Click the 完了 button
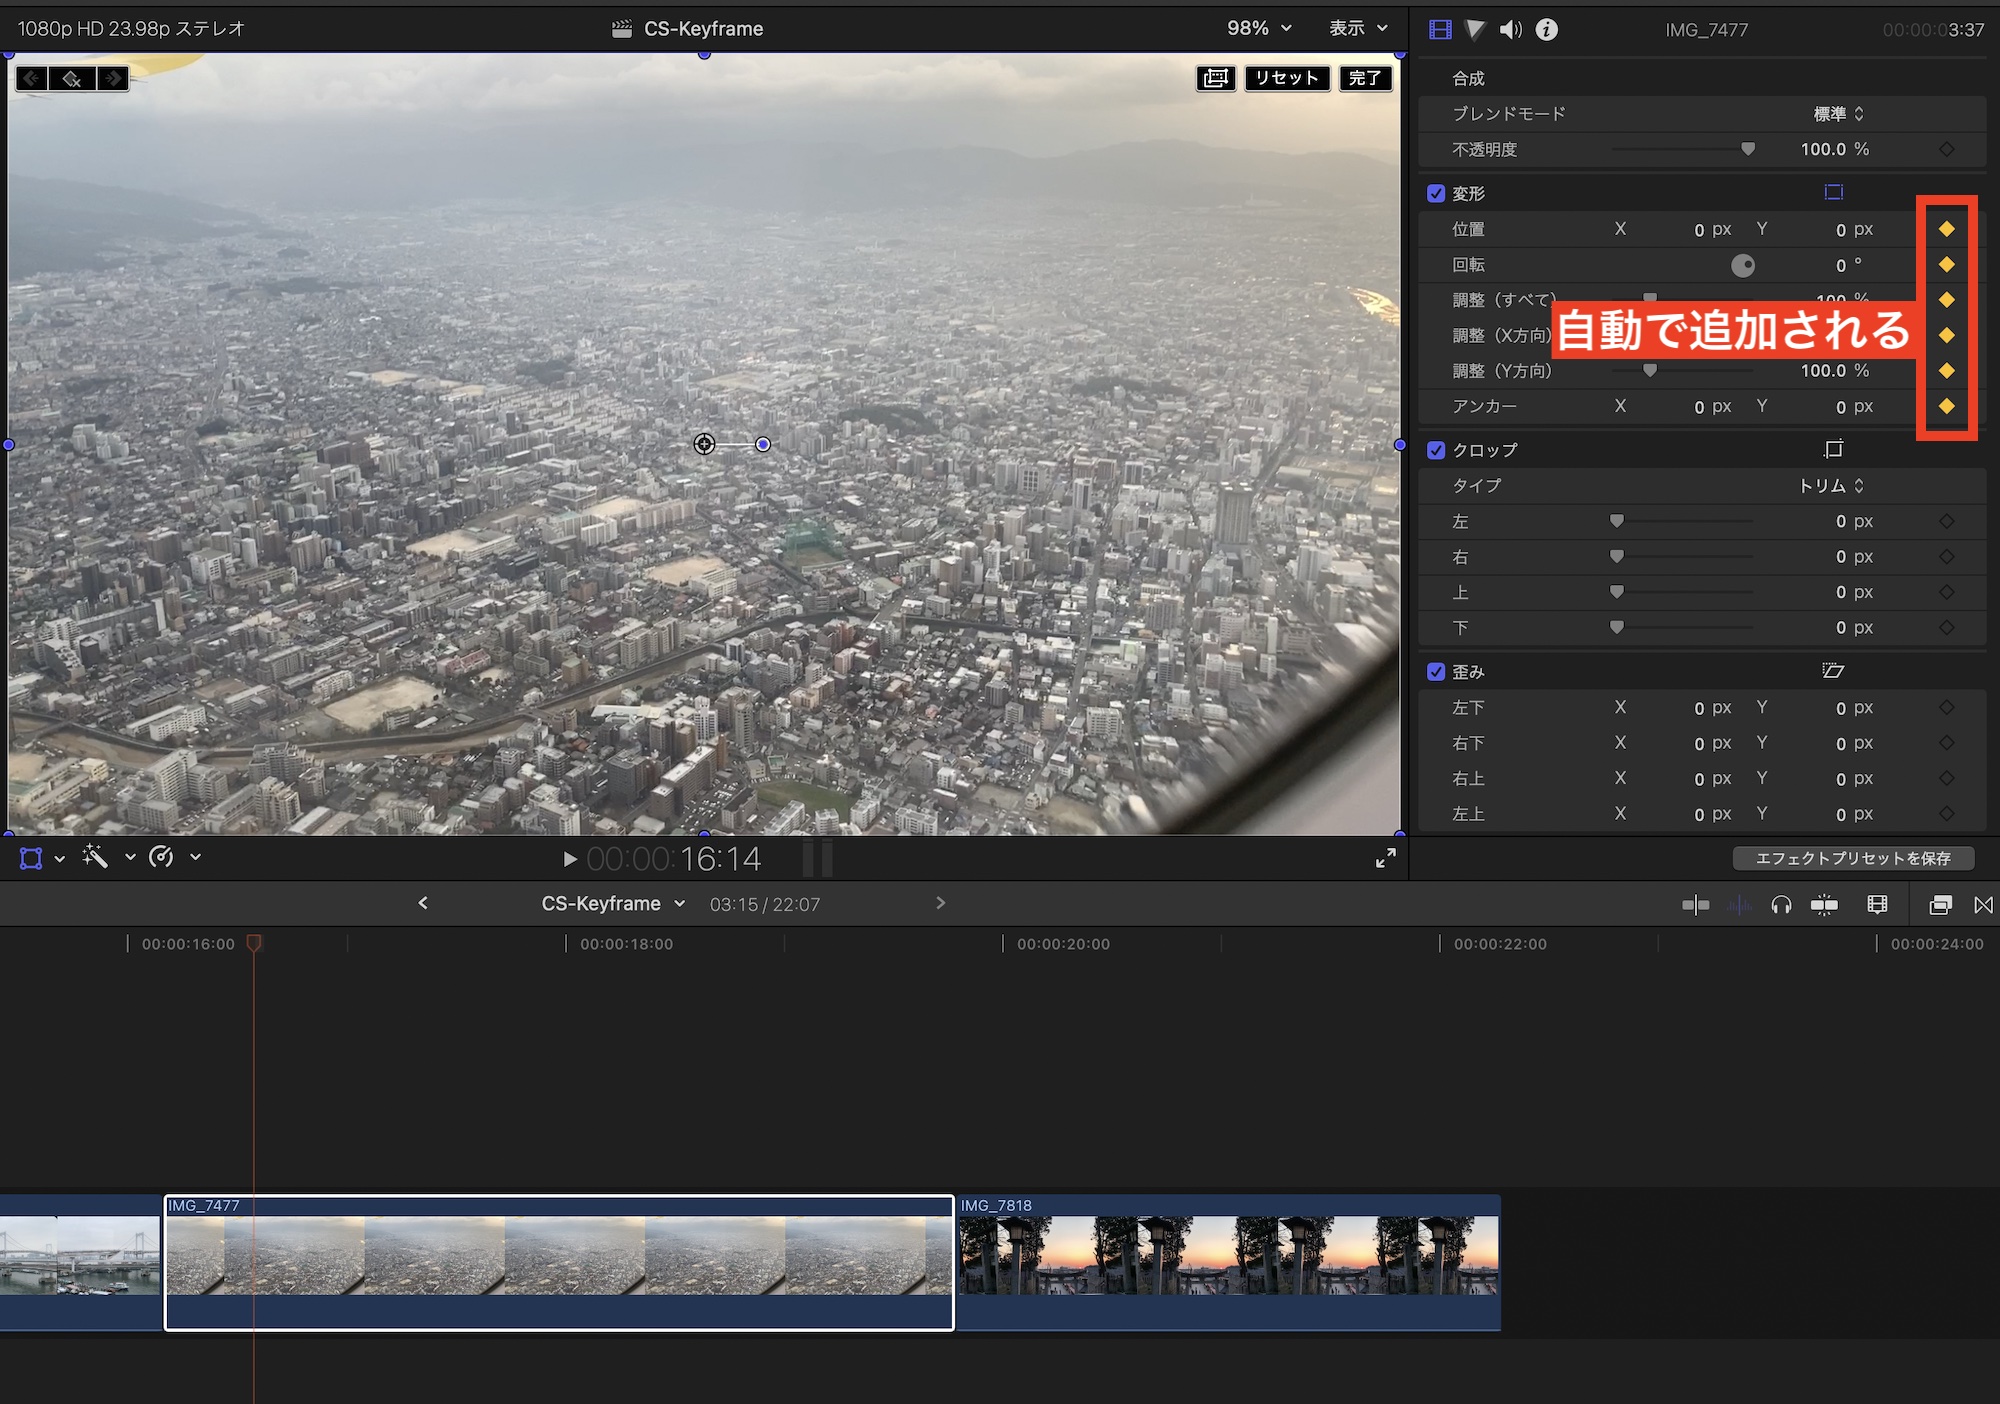The image size is (2000, 1404). pos(1365,78)
